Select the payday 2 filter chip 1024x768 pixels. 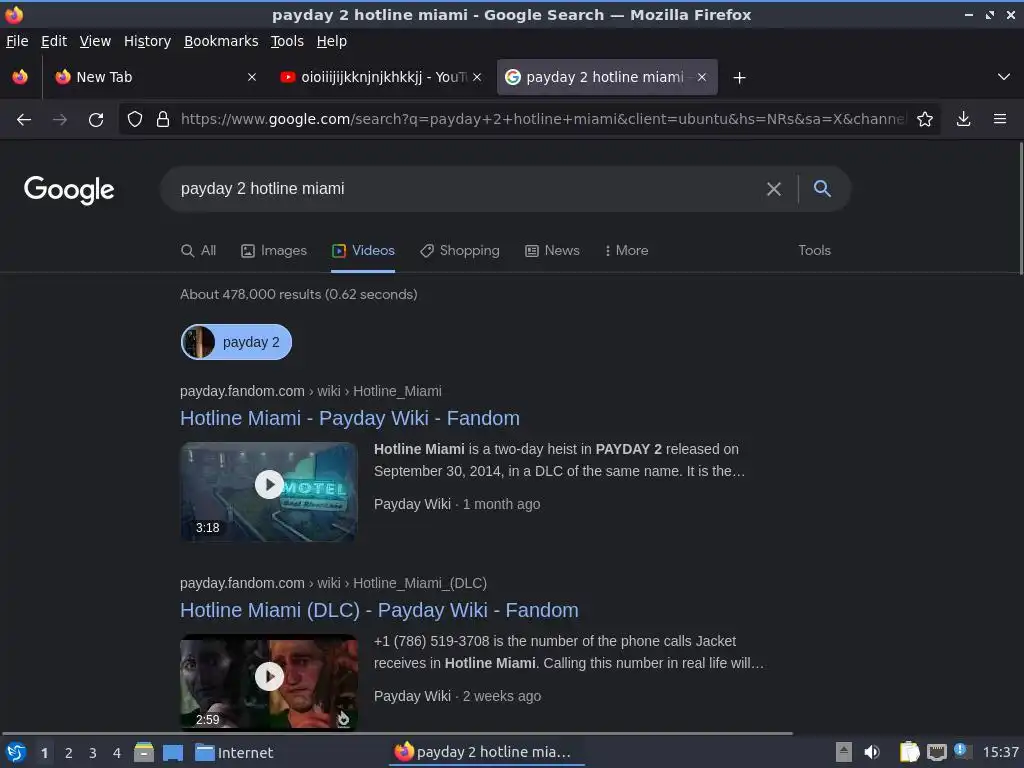(x=236, y=342)
